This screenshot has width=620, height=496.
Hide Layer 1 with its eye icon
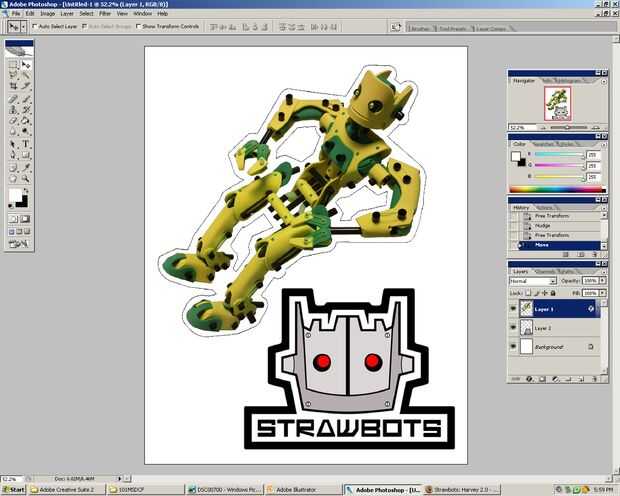pyautogui.click(x=513, y=309)
